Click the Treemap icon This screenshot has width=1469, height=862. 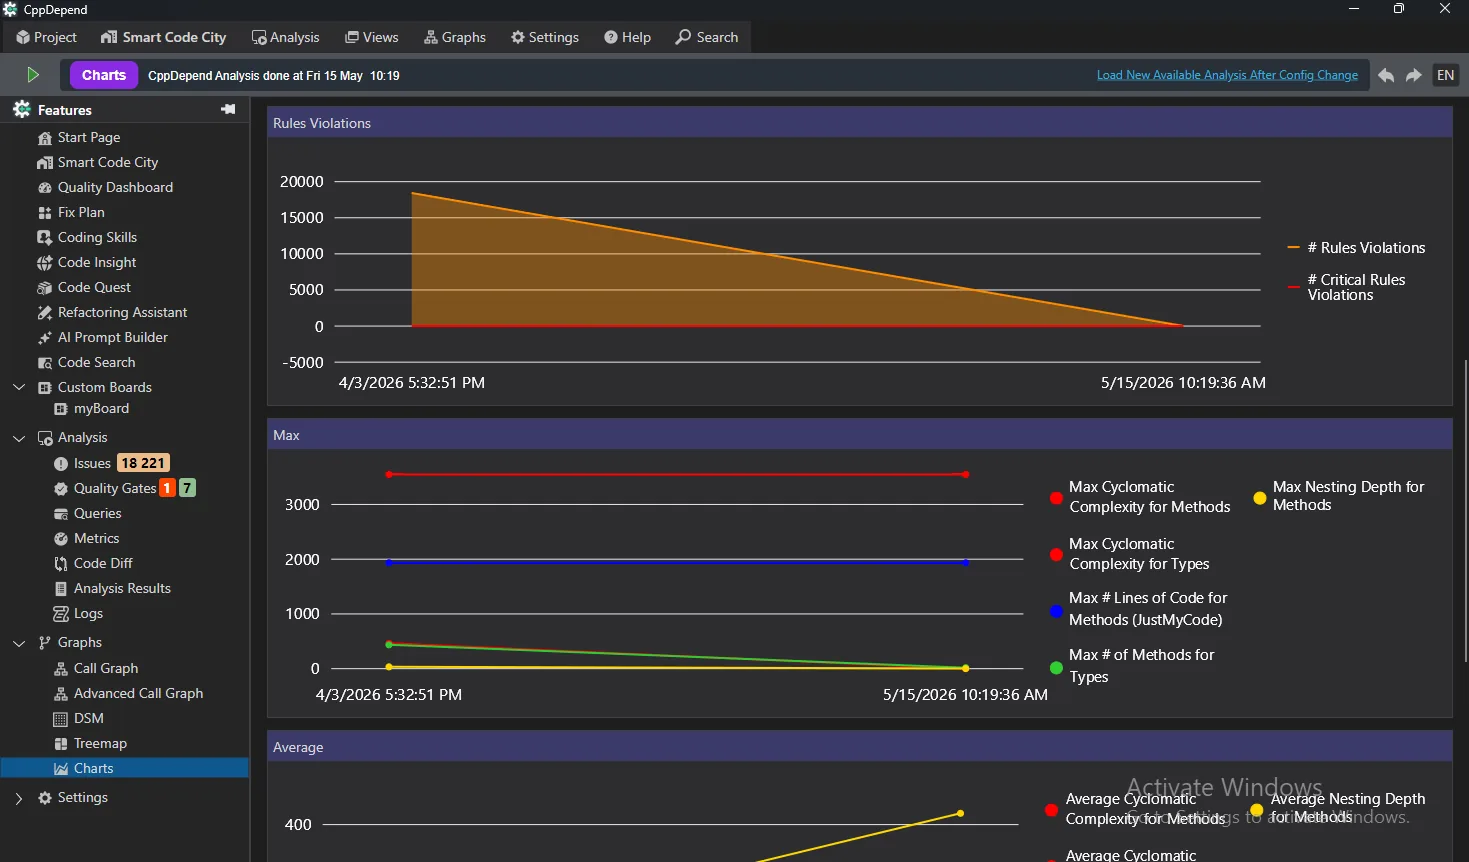[x=61, y=743]
